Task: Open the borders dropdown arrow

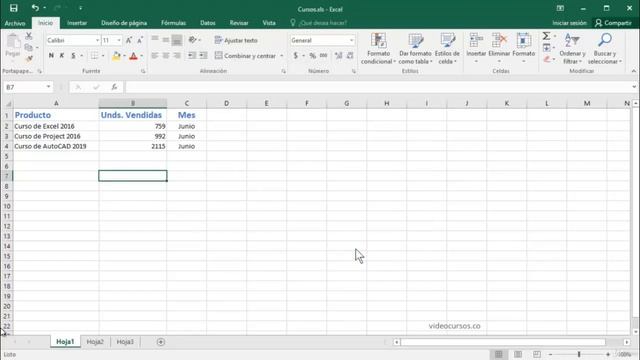Action: [102, 56]
